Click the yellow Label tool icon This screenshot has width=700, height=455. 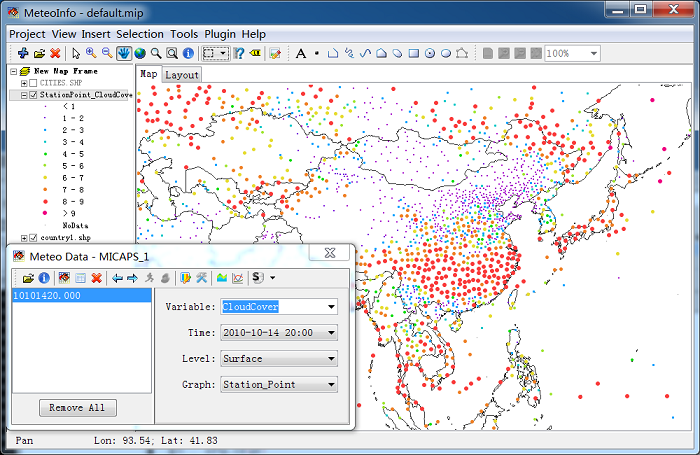pyautogui.click(x=255, y=53)
